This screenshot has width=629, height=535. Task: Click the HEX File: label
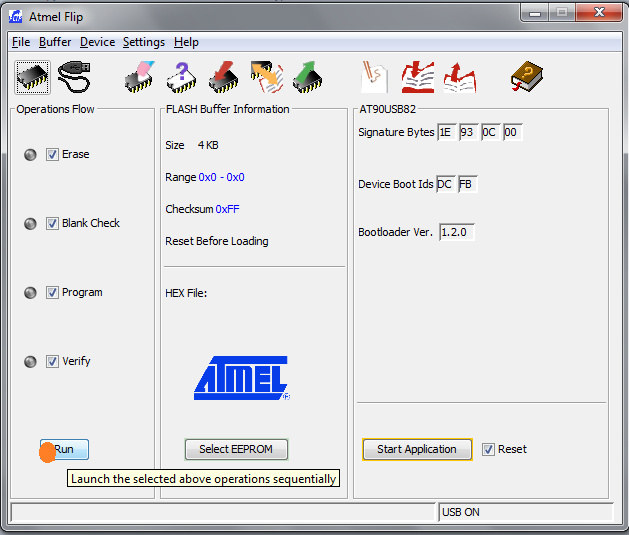pyautogui.click(x=186, y=293)
